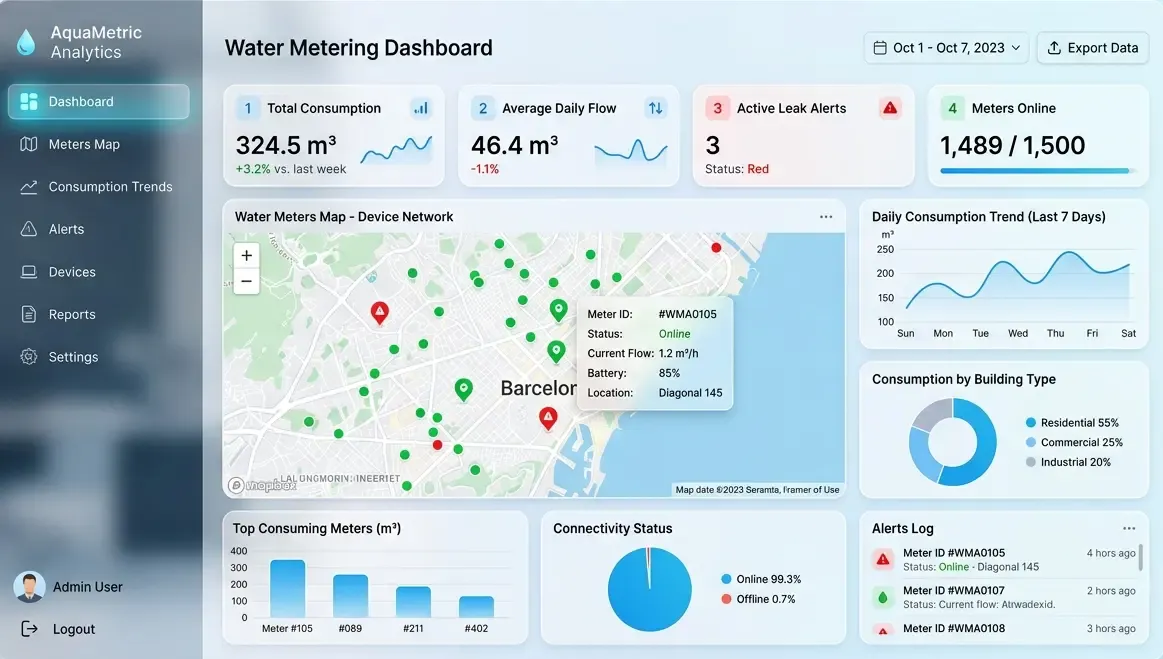This screenshot has height=659, width=1163.
Task: Click the Meter #105 bar in chart
Action: [x=288, y=588]
